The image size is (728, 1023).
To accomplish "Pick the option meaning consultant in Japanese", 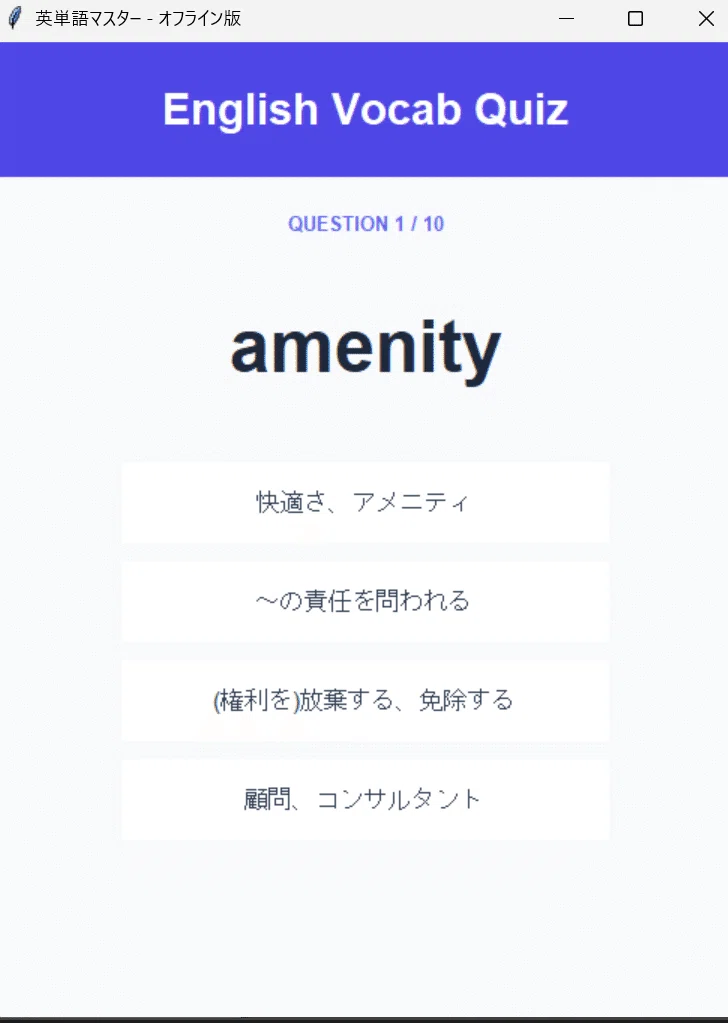I will (x=365, y=800).
